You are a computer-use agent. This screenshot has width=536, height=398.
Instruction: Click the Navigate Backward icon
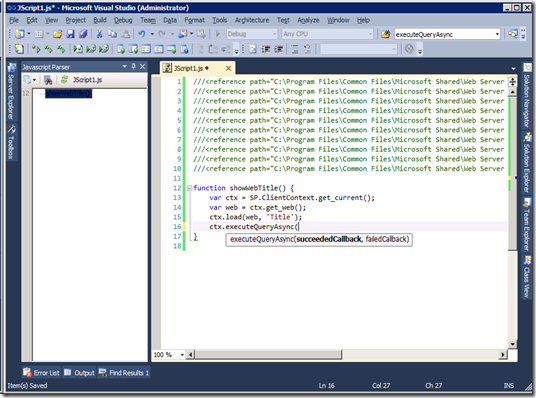[183, 34]
